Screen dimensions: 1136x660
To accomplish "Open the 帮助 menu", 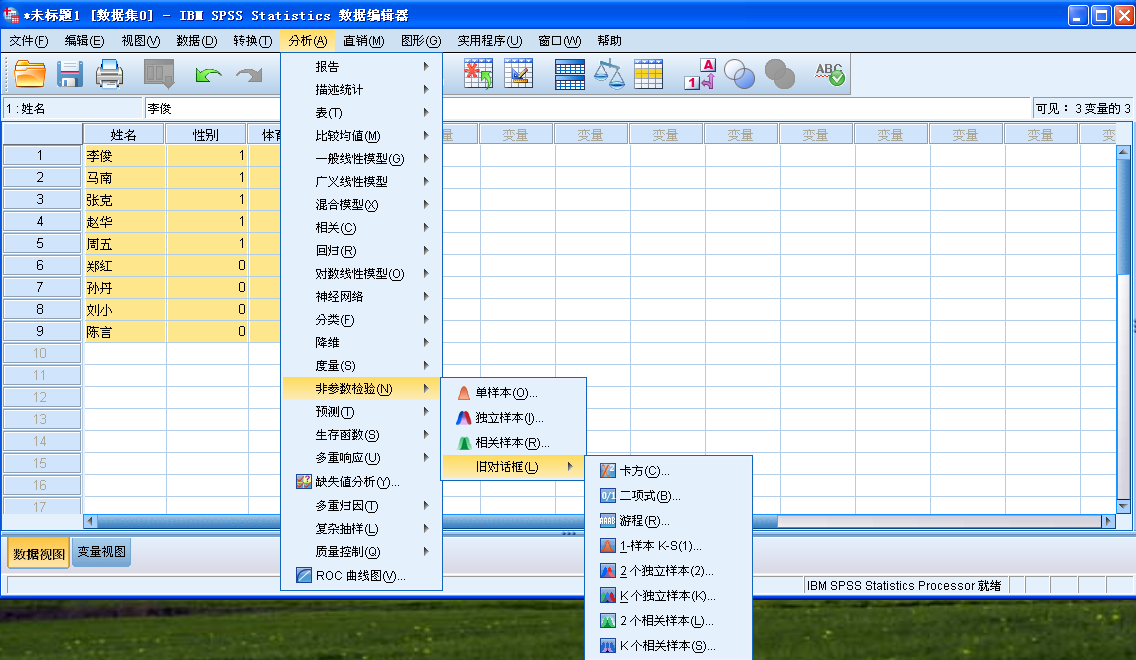I will tap(609, 41).
